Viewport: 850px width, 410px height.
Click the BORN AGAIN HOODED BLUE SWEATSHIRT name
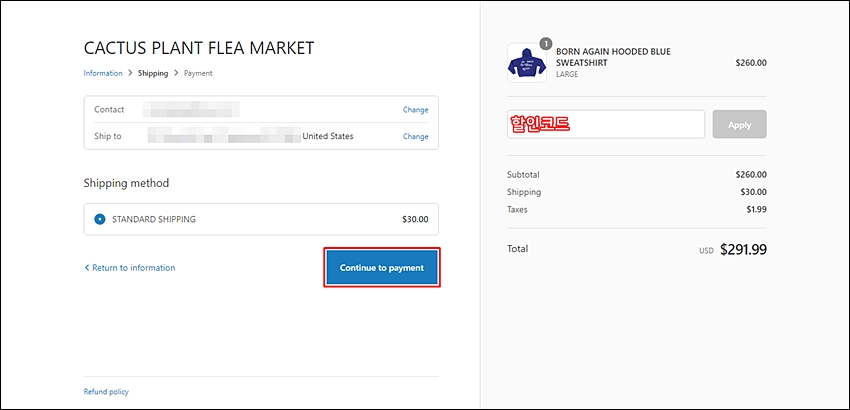614,57
